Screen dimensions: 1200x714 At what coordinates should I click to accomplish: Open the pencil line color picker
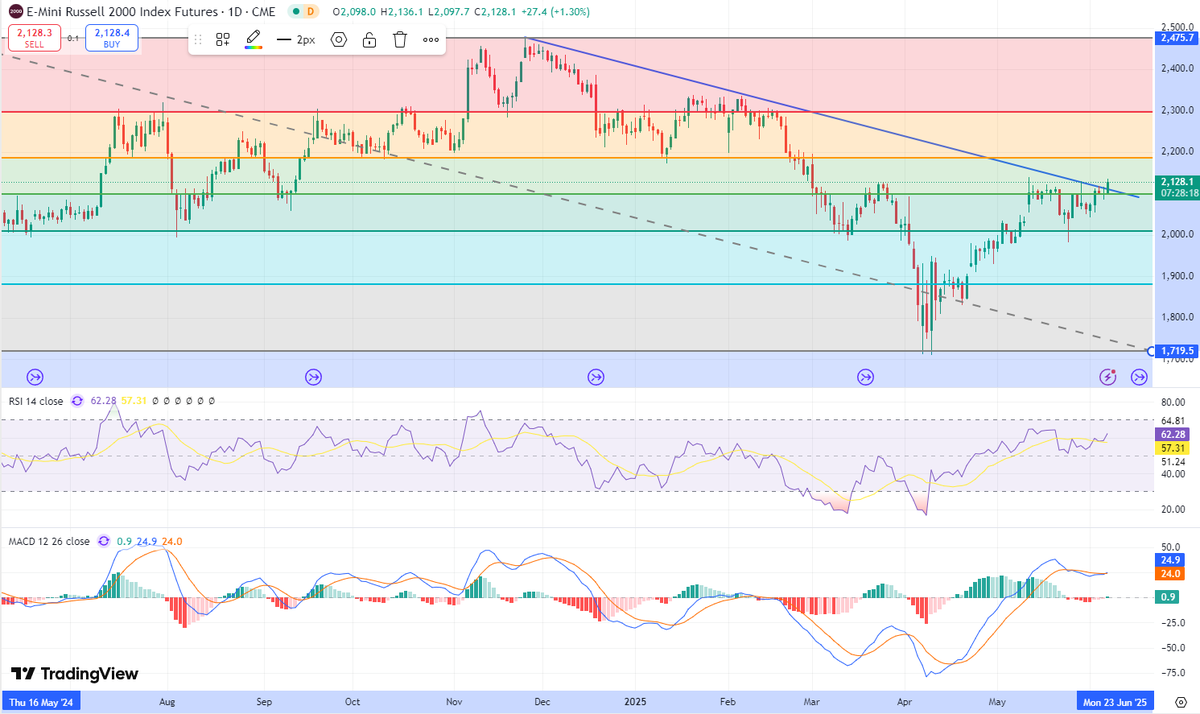[254, 40]
